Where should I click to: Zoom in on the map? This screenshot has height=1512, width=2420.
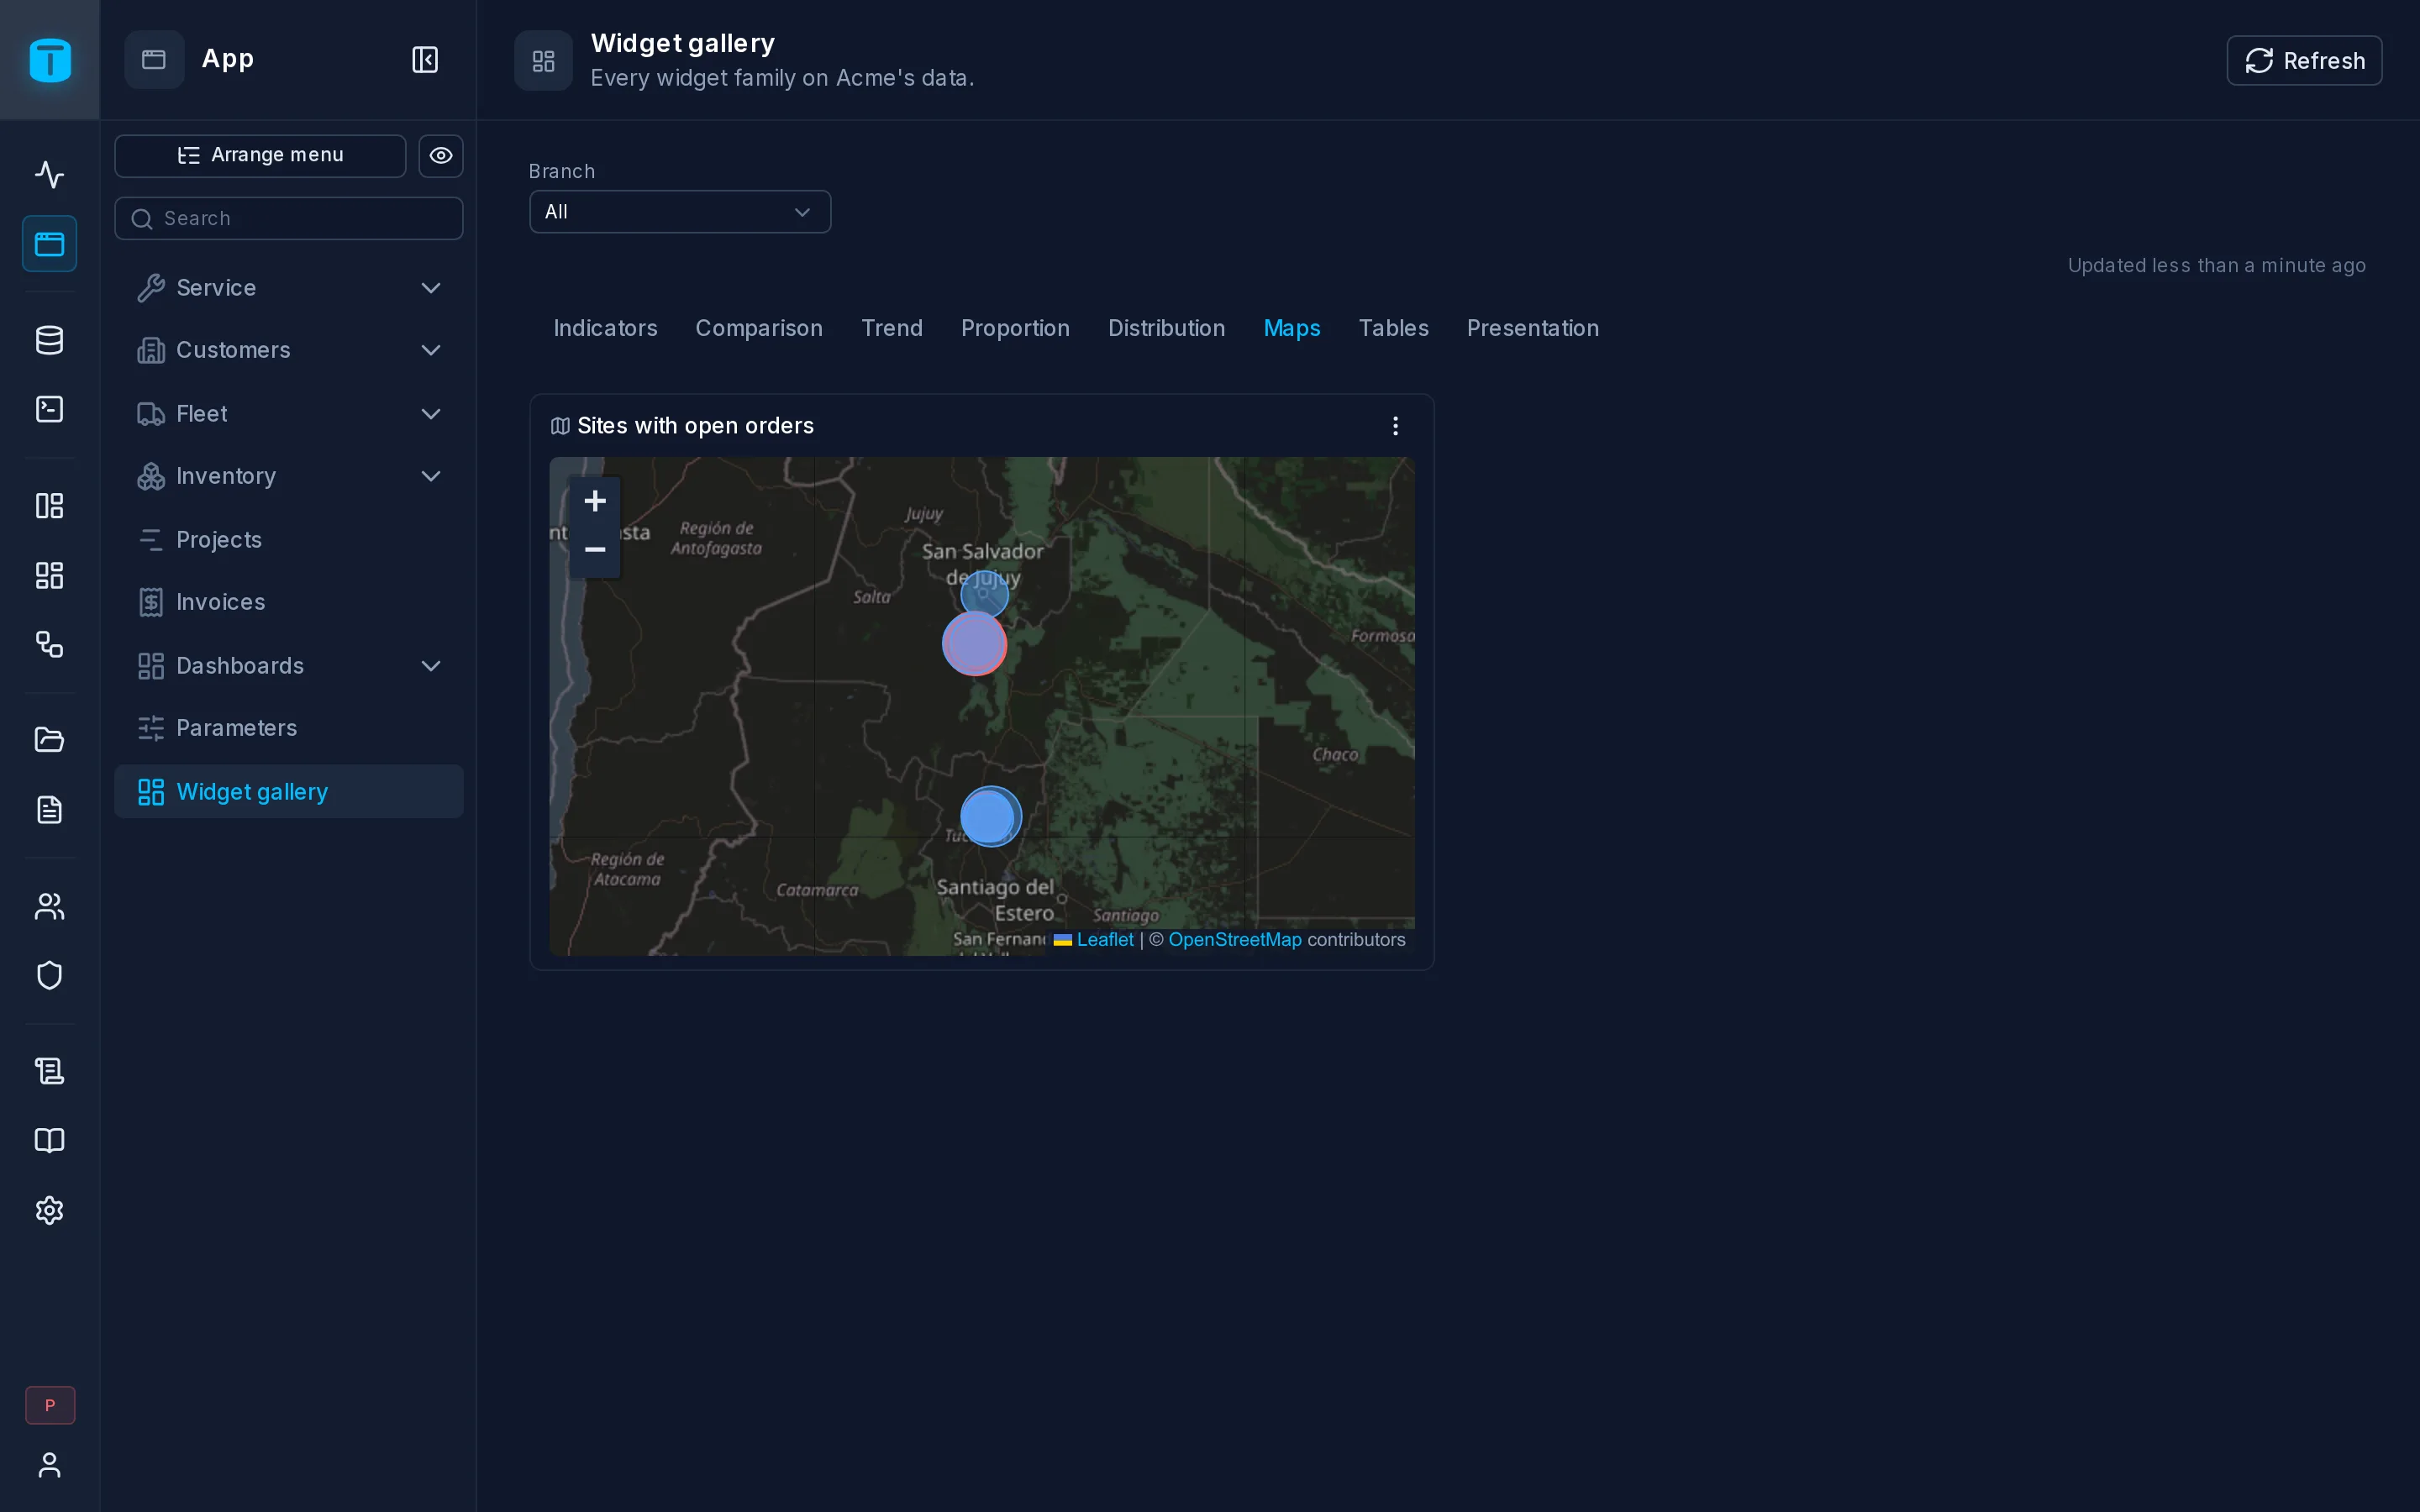595,501
